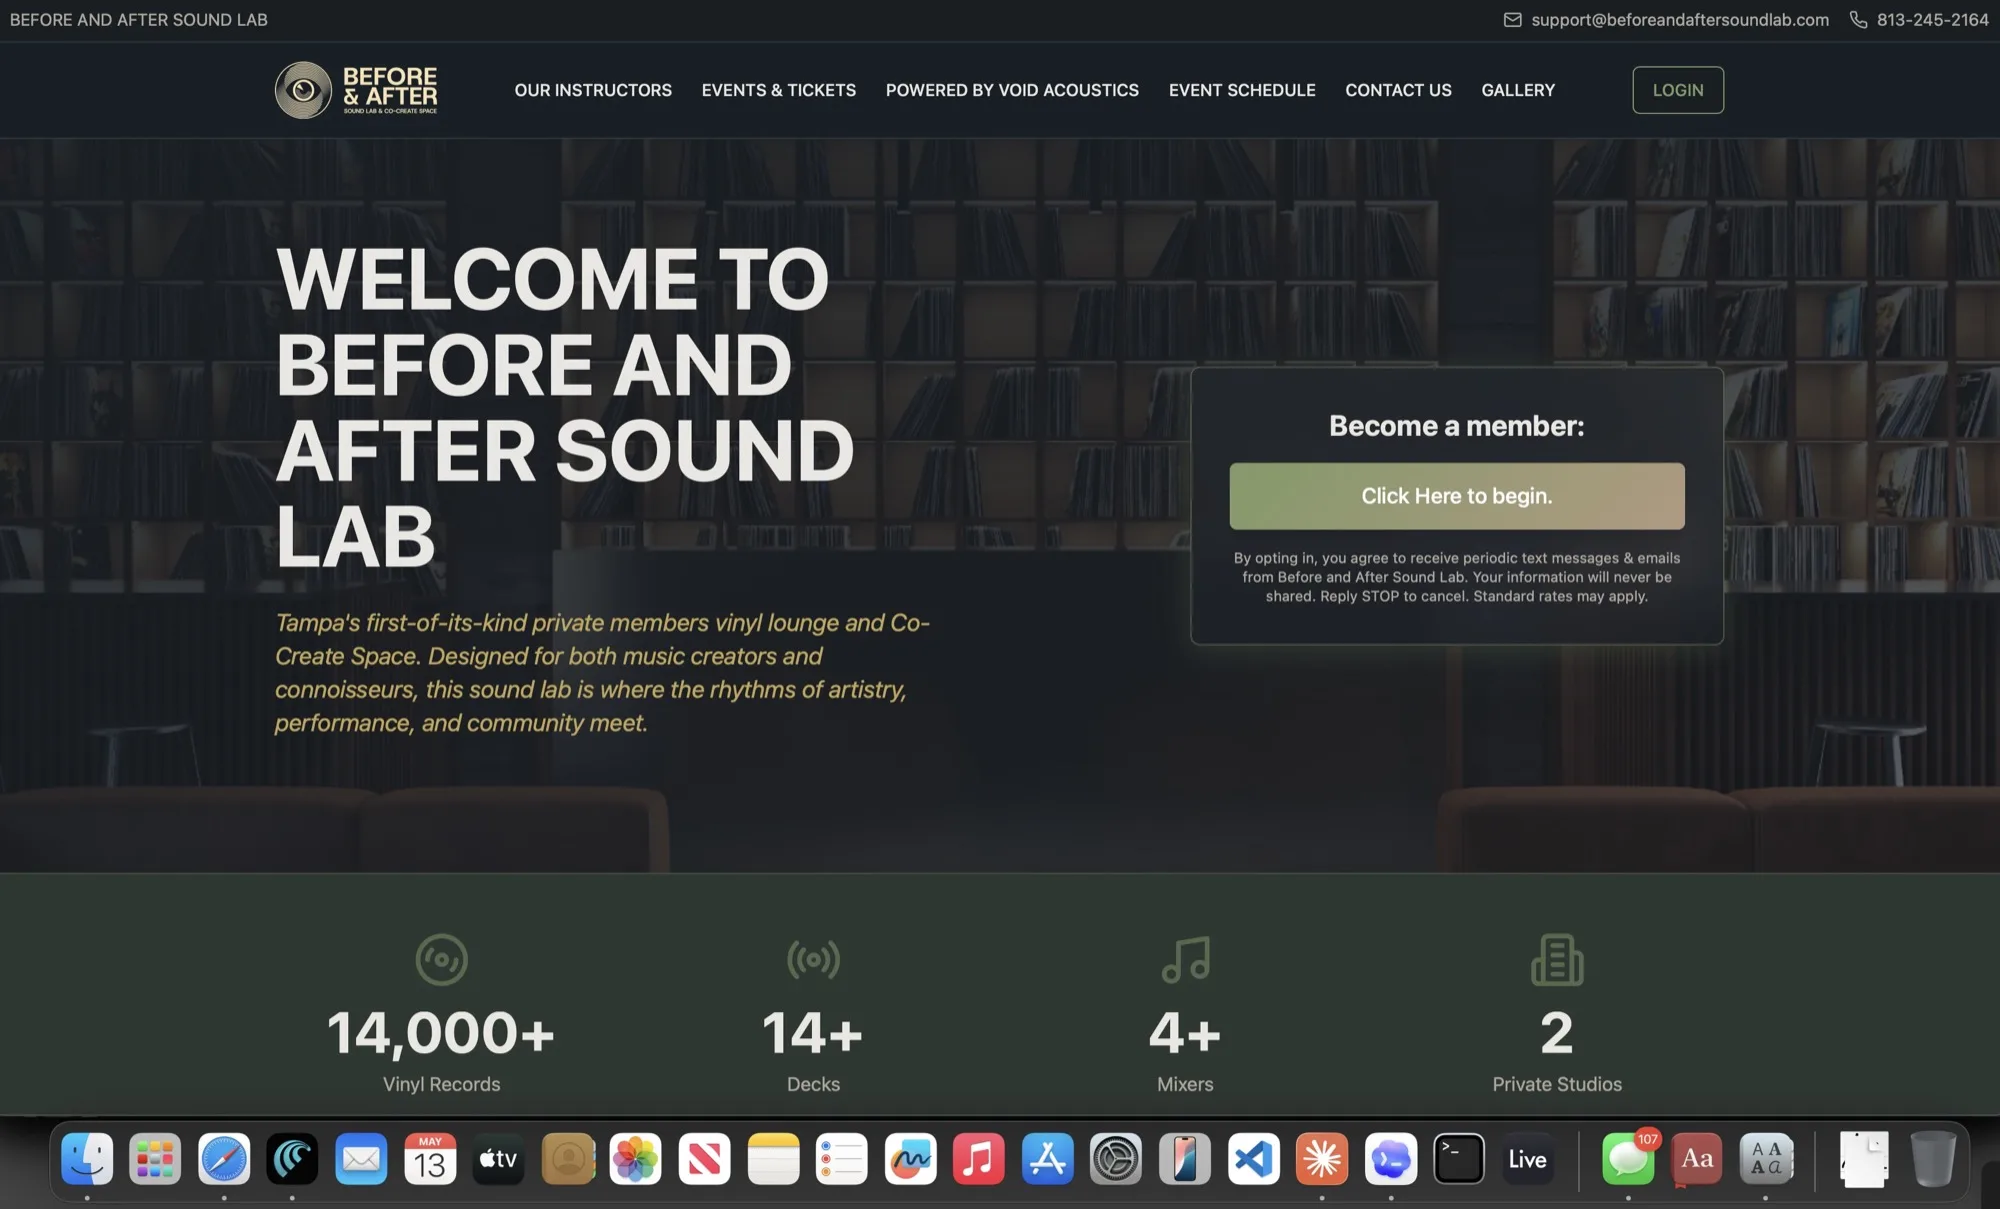2000x1209 pixels.
Task: Click the vinyl disc icon above 14,000+
Action: click(441, 960)
